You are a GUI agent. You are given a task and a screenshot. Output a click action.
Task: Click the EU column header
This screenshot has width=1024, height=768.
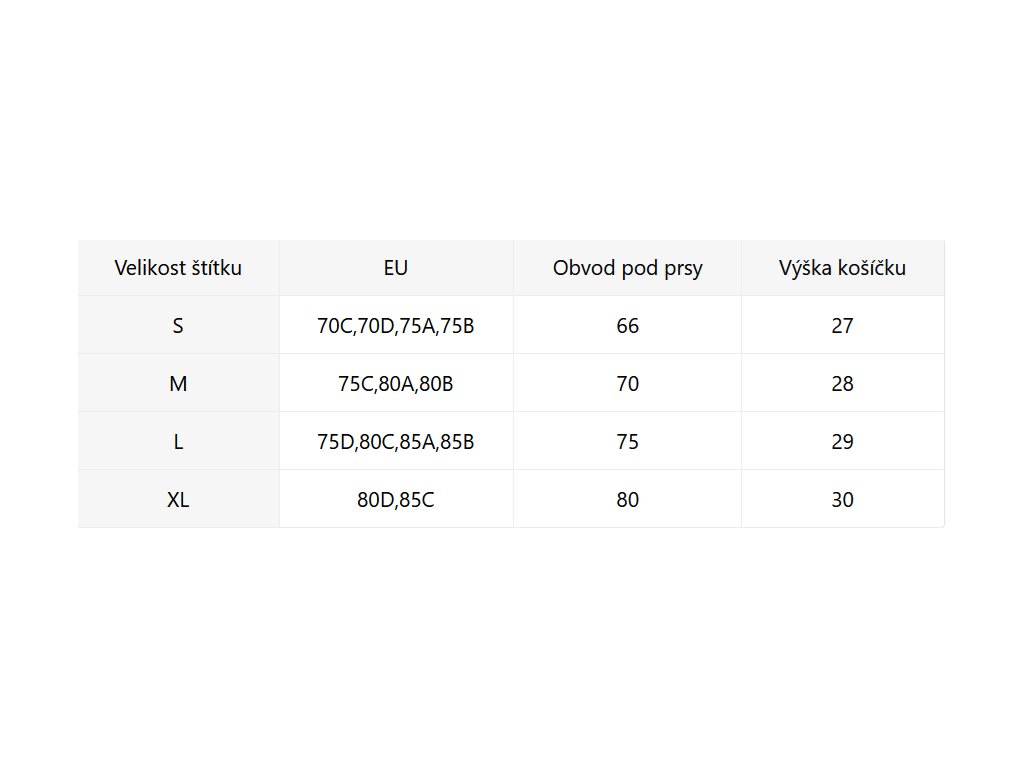click(x=396, y=268)
